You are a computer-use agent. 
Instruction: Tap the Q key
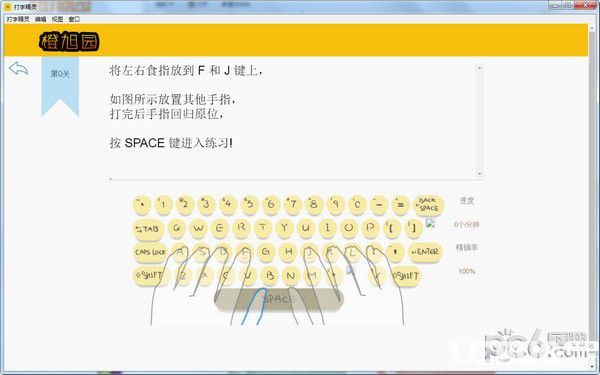[x=177, y=228]
